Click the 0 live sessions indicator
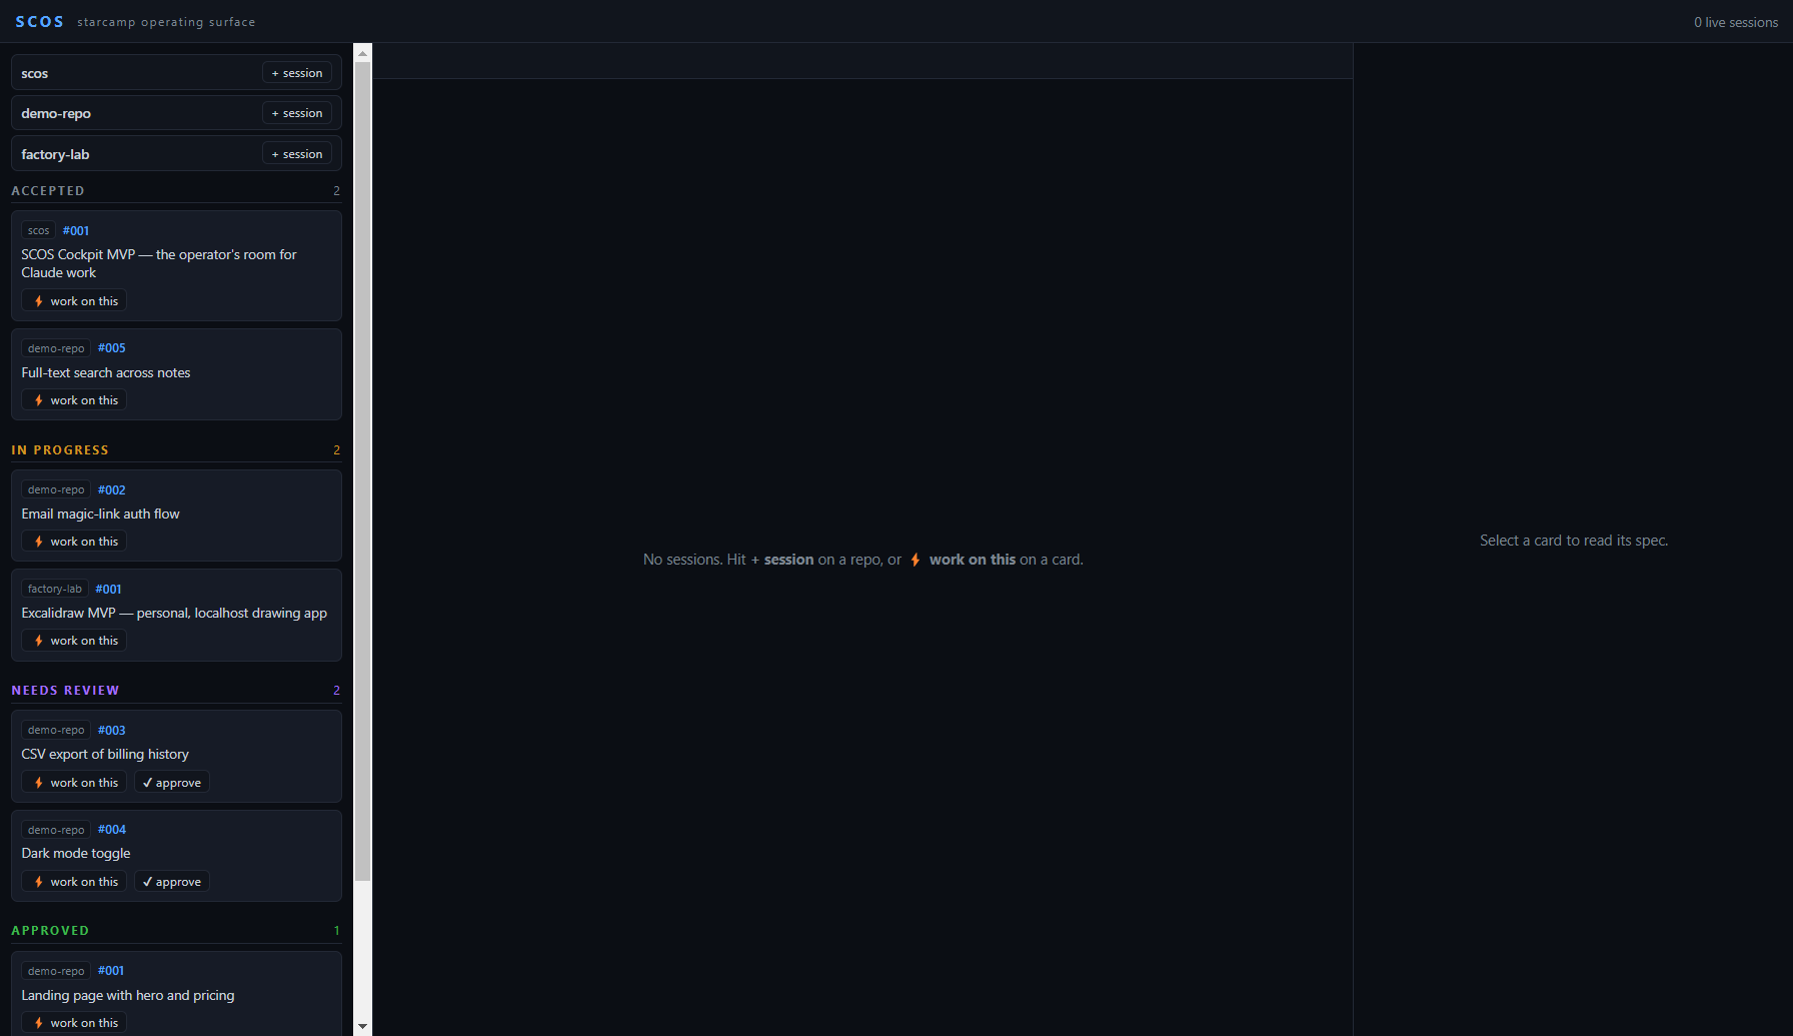 coord(1735,22)
